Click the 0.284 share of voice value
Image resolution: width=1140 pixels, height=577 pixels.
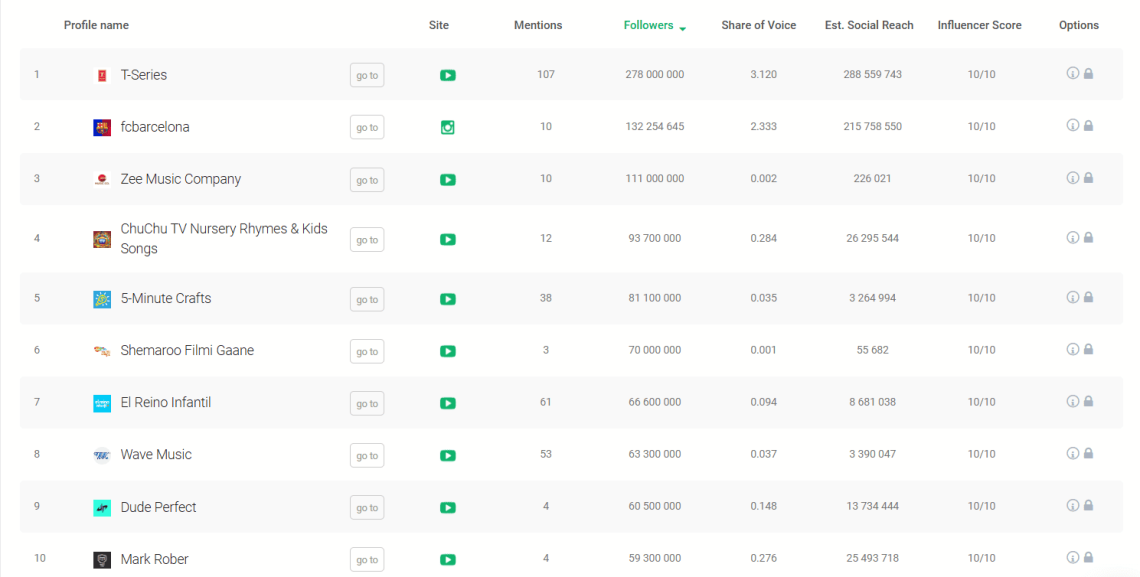[763, 238]
